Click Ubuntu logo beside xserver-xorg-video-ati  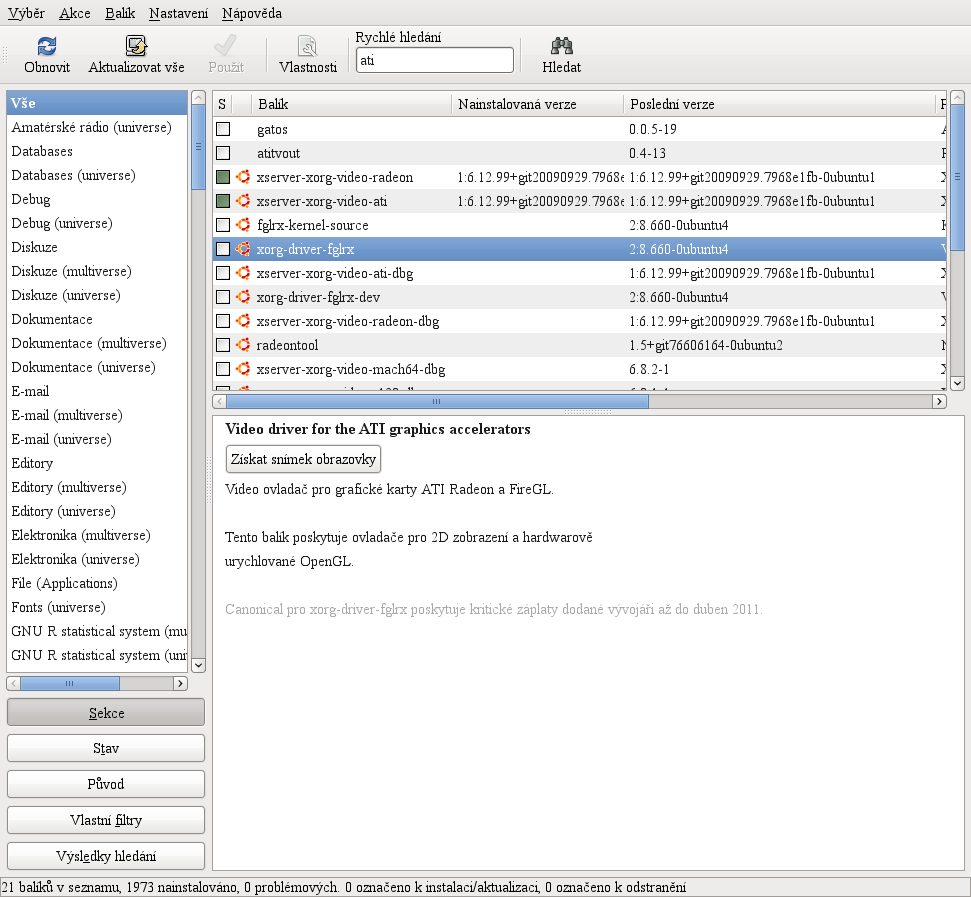pyautogui.click(x=243, y=201)
